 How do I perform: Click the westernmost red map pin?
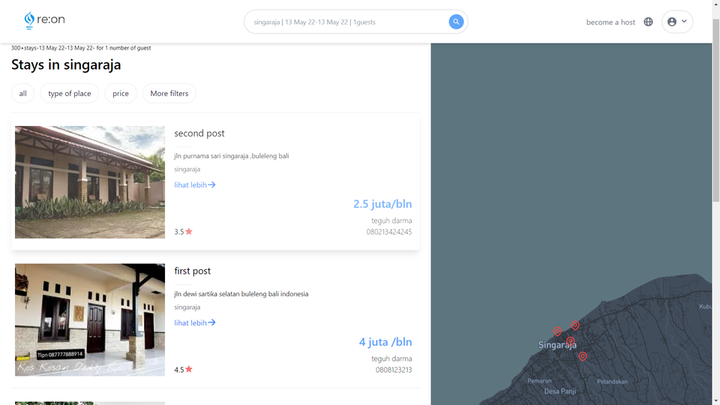(557, 331)
